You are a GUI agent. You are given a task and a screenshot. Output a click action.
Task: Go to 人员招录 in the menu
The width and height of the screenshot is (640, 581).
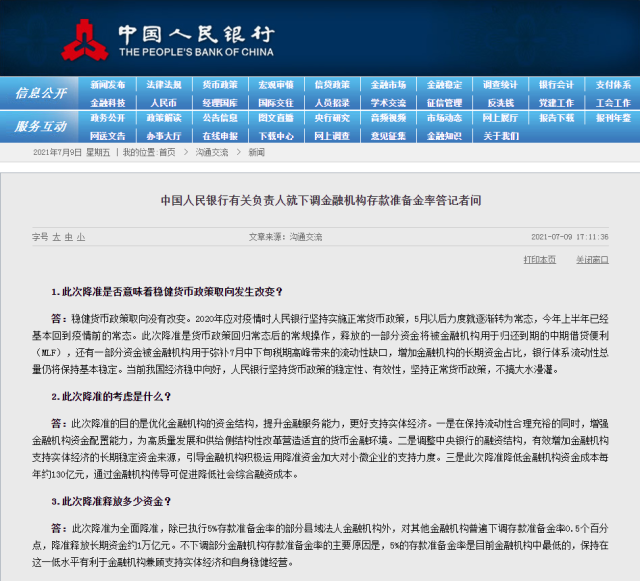click(x=332, y=103)
